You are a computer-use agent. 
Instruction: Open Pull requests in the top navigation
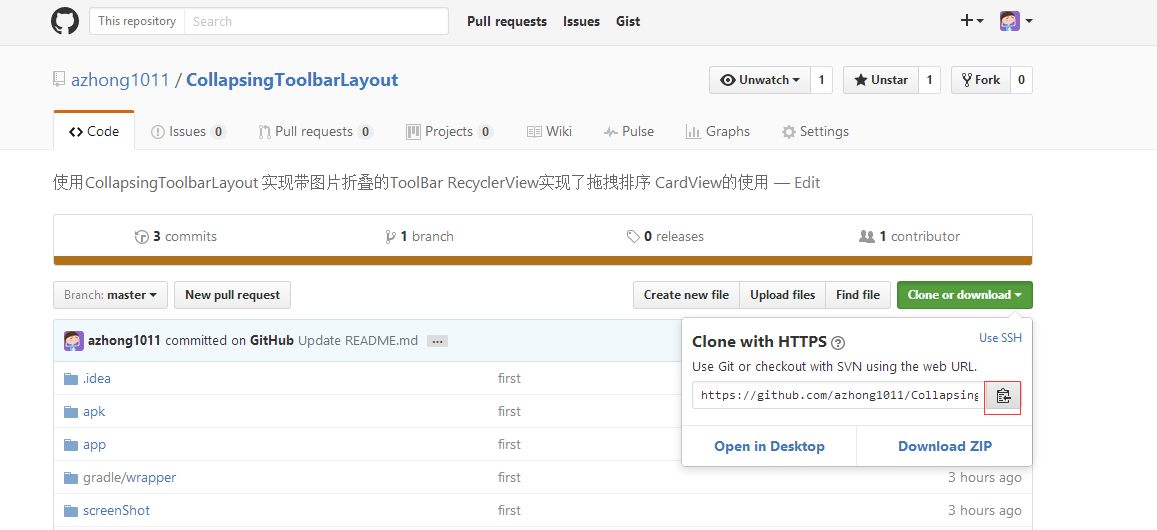click(507, 21)
